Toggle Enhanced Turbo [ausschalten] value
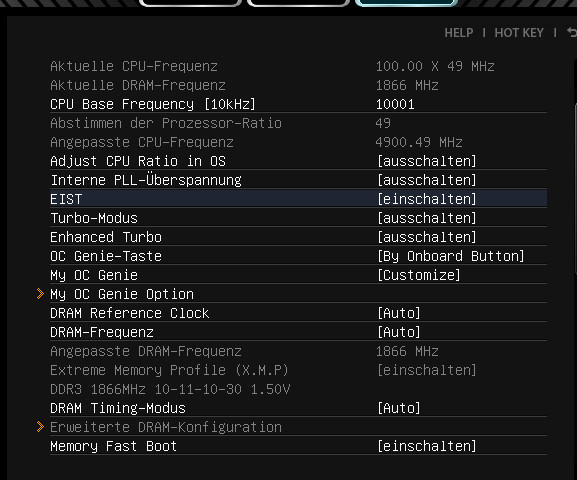The height and width of the screenshot is (480, 577). coord(427,237)
